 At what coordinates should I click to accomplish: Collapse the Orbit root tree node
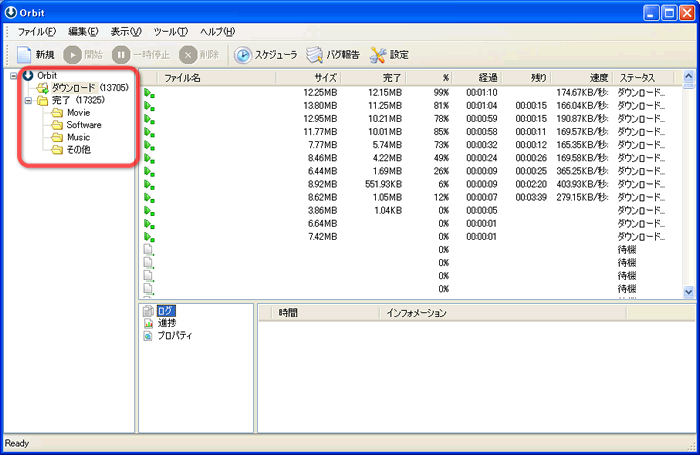13,76
